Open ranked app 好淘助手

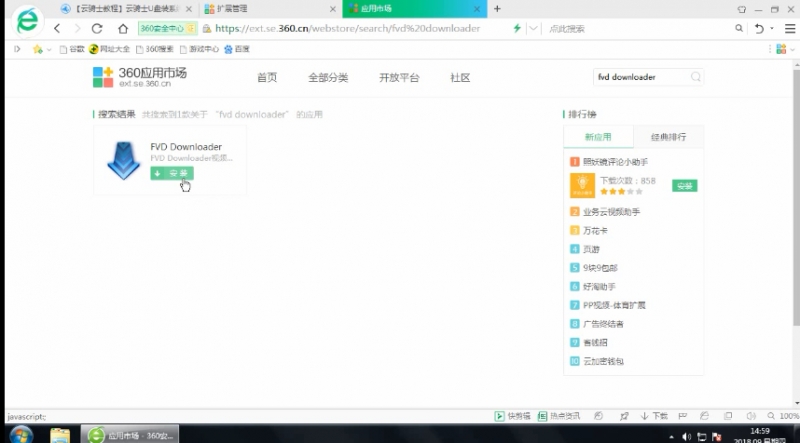pyautogui.click(x=599, y=286)
